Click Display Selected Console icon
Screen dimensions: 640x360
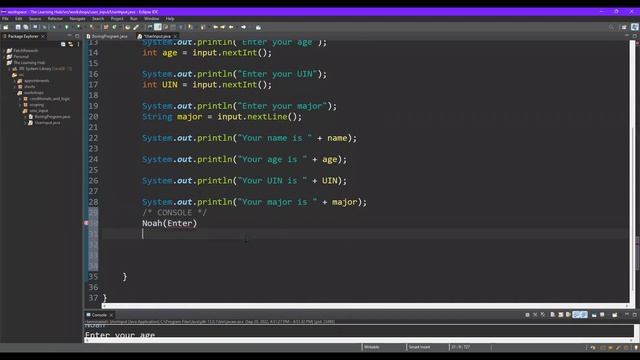tap(602, 315)
